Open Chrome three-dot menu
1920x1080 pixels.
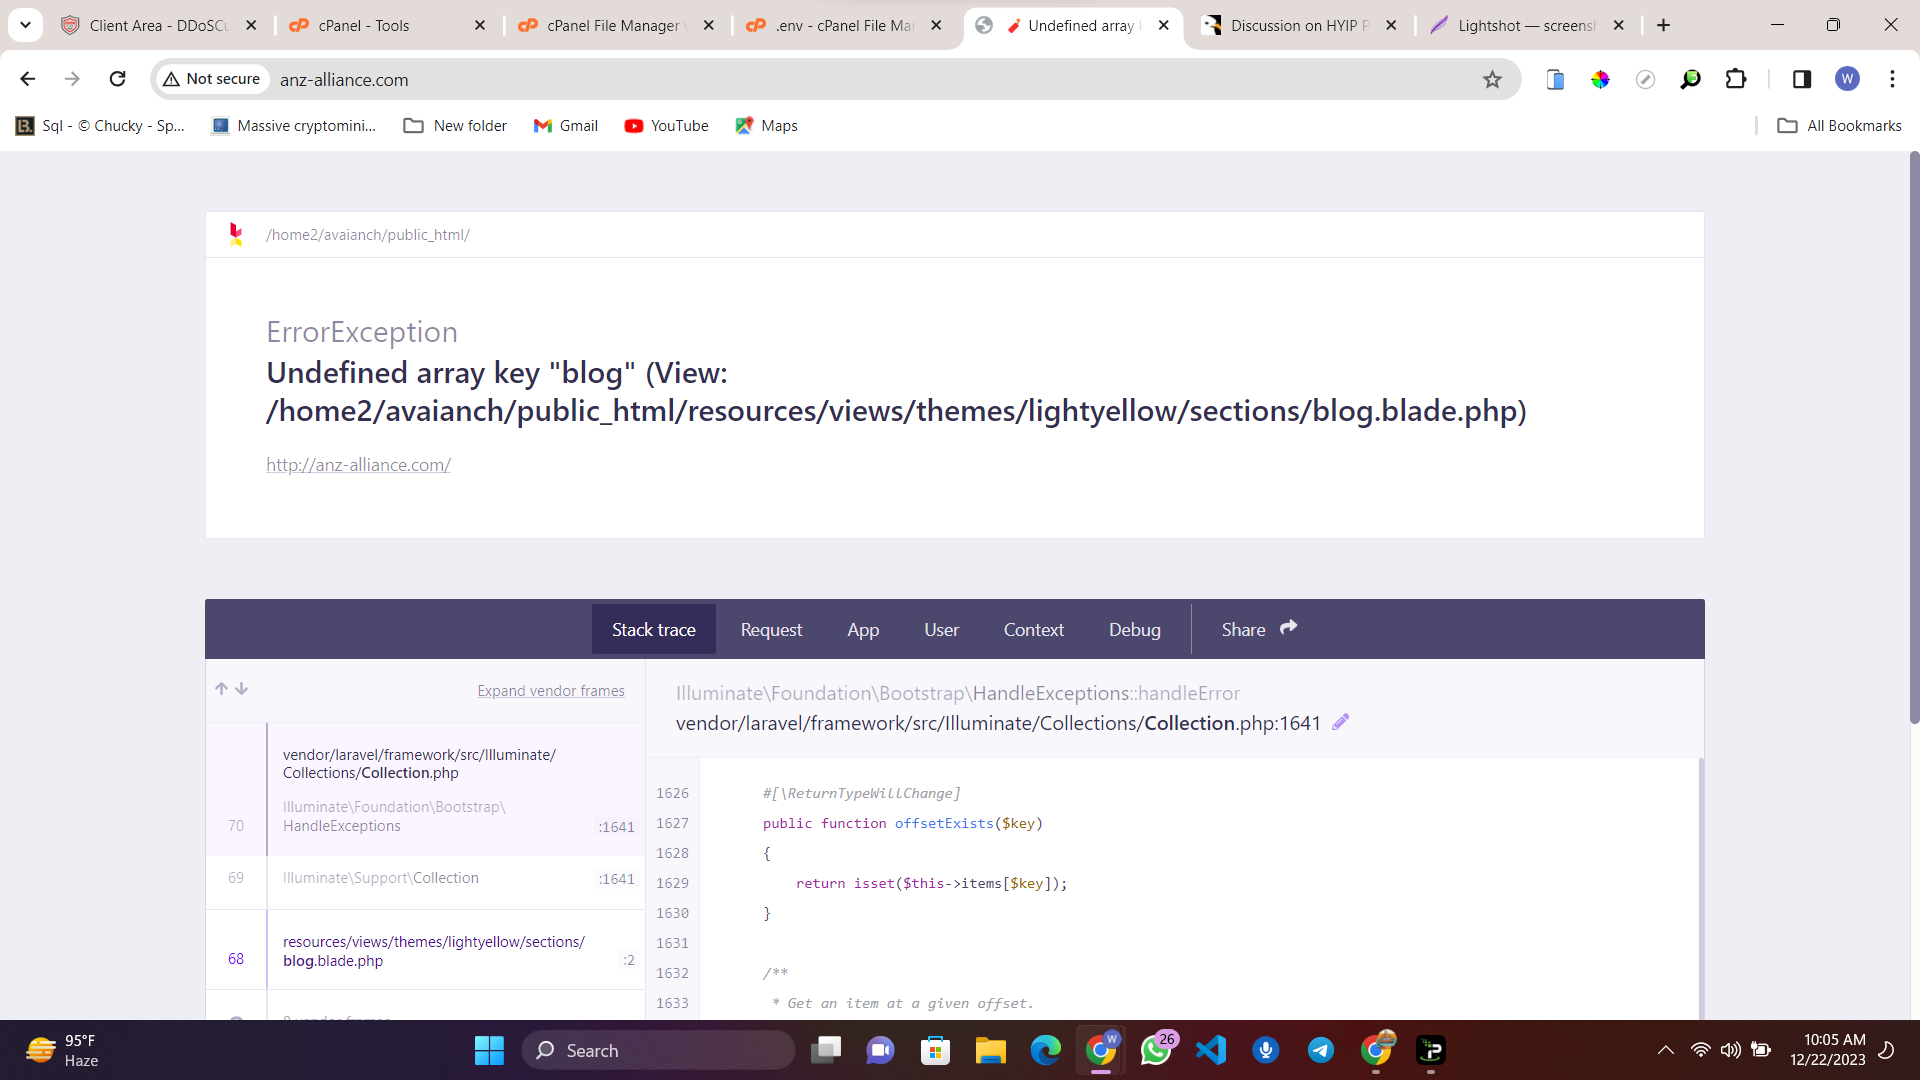click(x=1892, y=79)
